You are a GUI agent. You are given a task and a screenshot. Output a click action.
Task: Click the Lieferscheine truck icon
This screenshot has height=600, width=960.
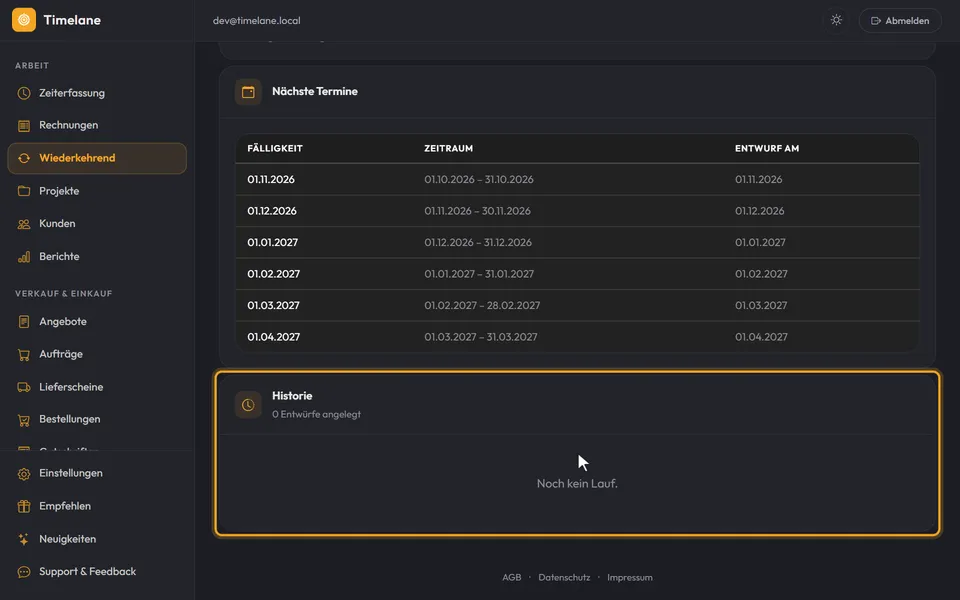(x=24, y=387)
